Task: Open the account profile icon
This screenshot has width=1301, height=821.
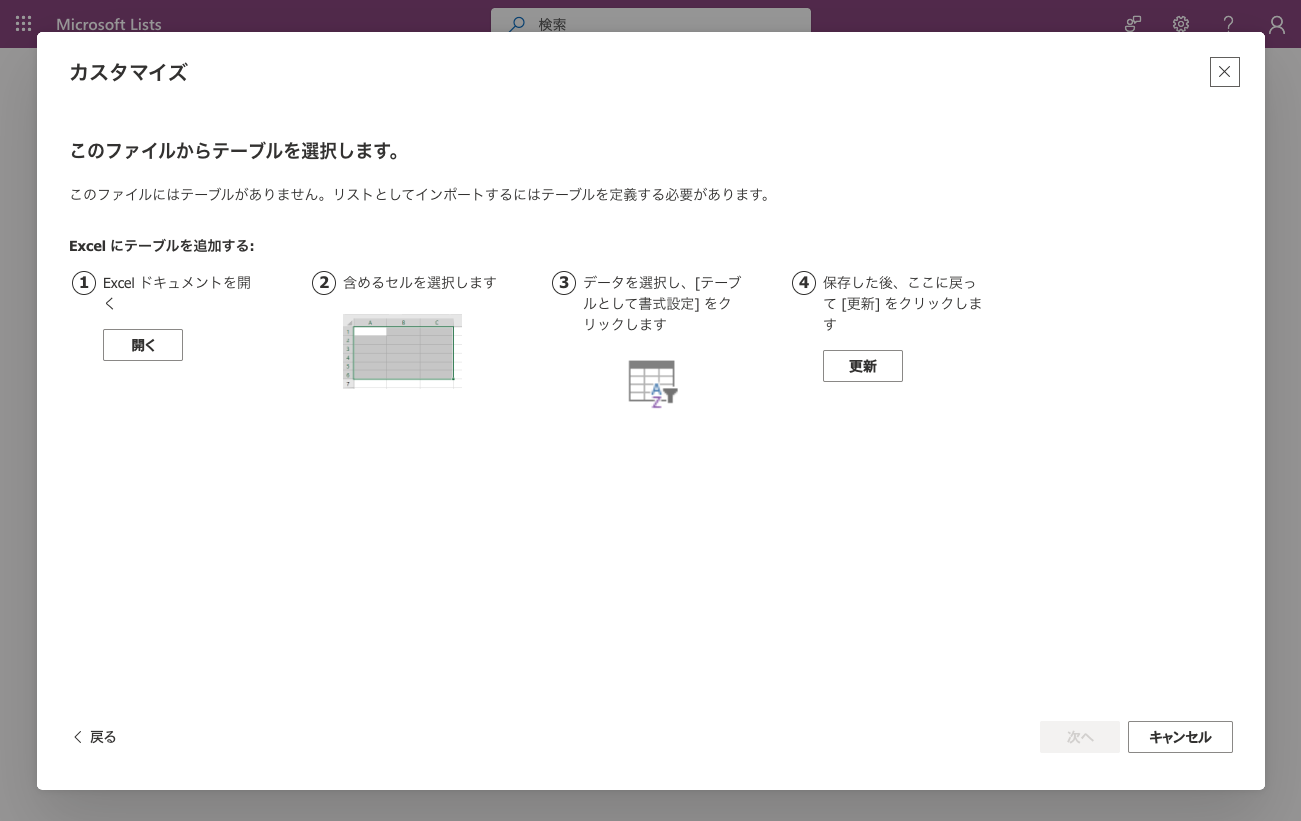Action: (x=1277, y=25)
